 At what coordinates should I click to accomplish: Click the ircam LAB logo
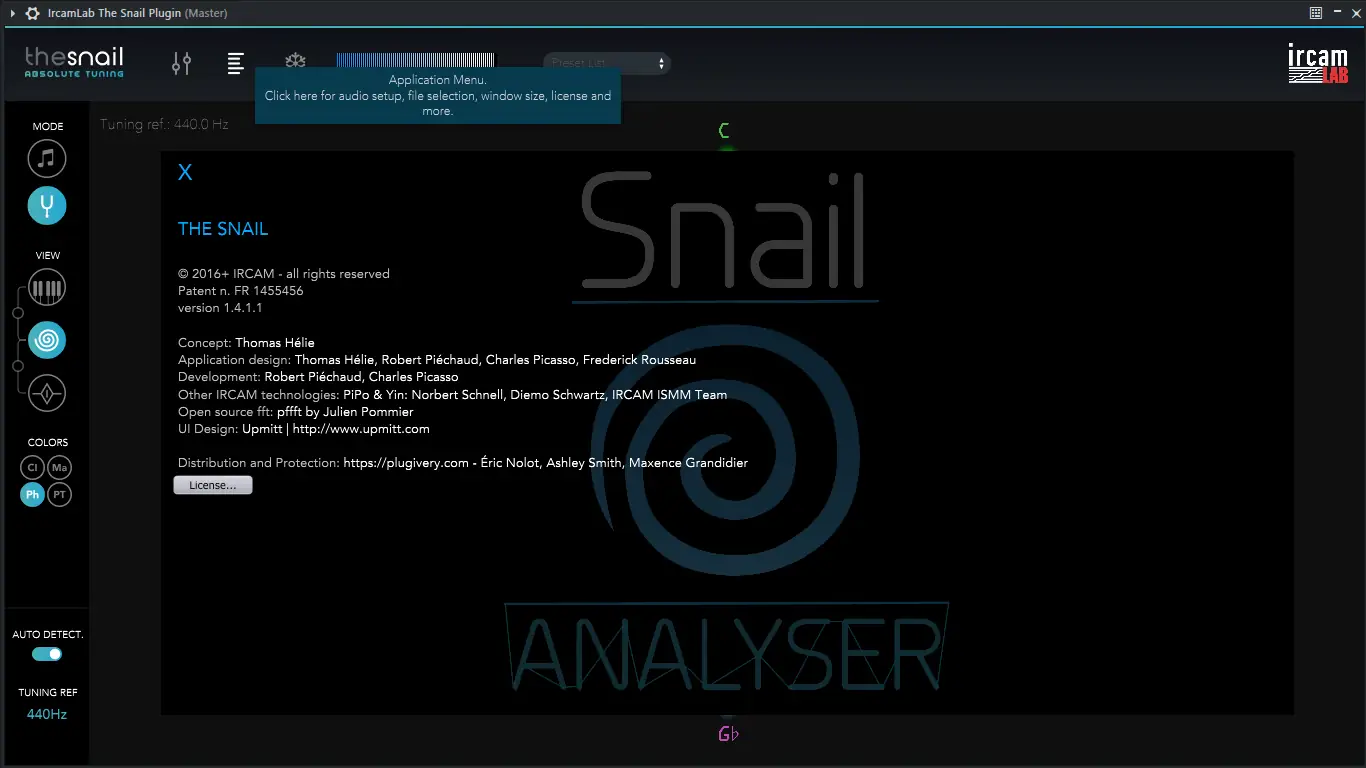1317,63
